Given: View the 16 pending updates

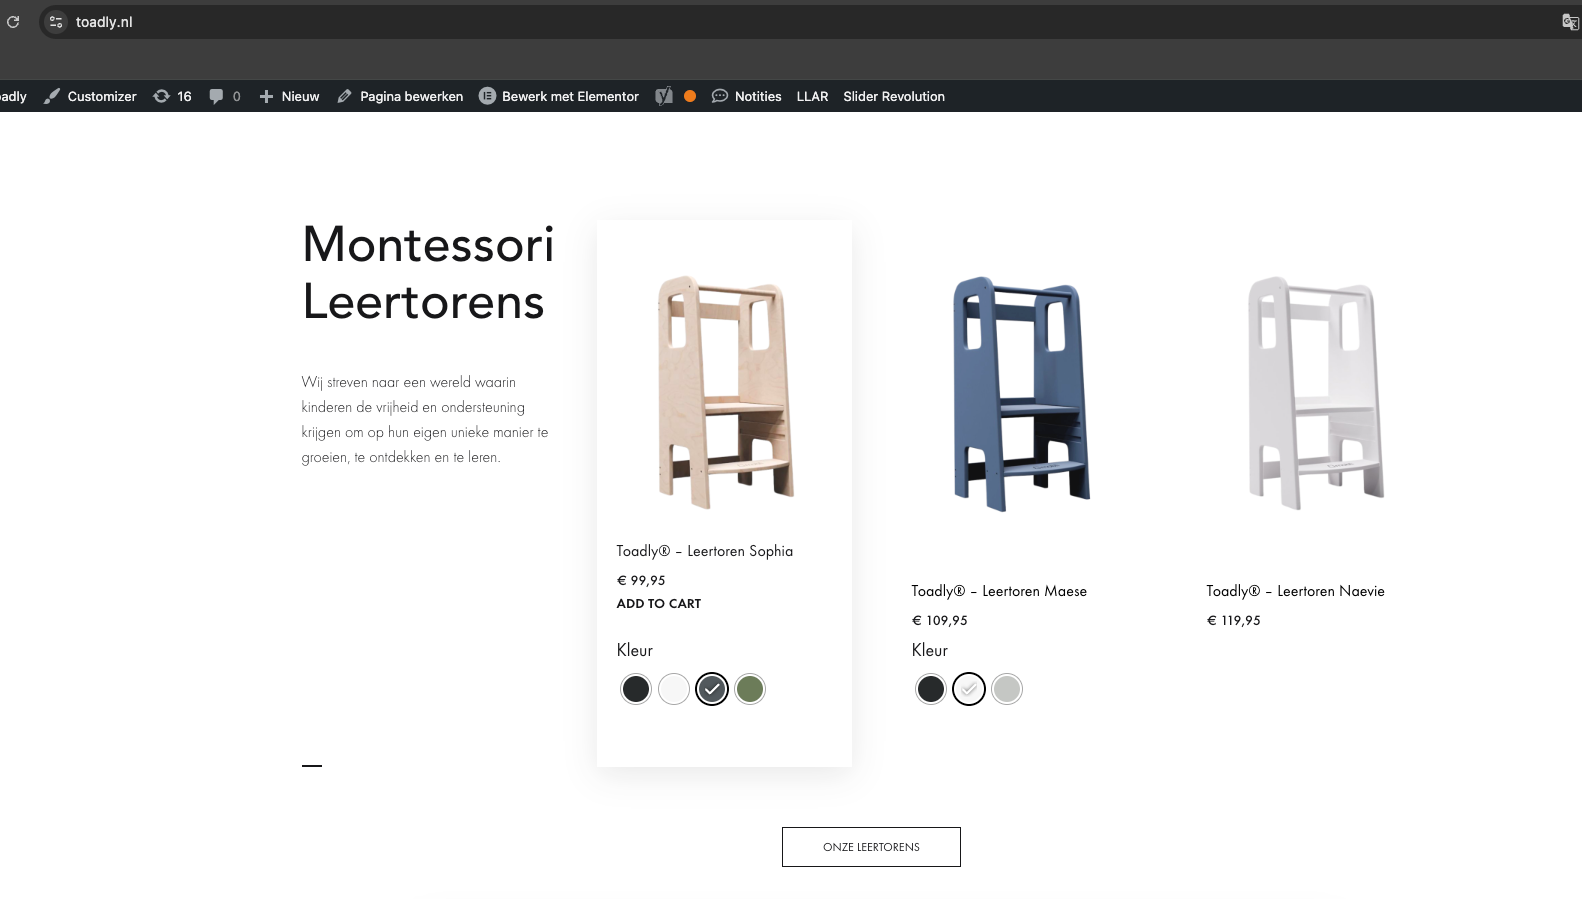Looking at the screenshot, I should (172, 96).
